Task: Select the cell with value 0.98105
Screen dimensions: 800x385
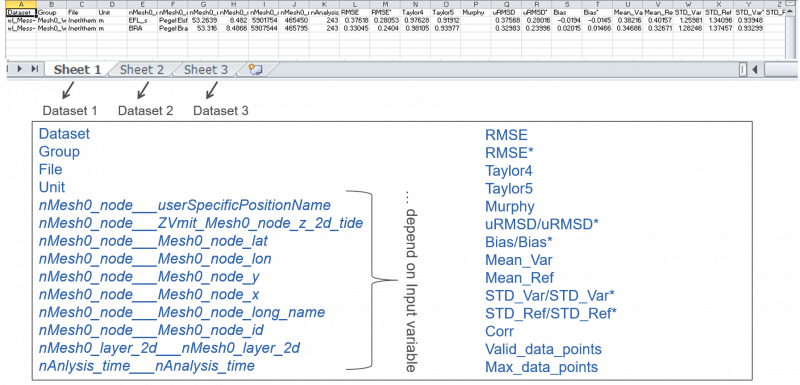Action: pyautogui.click(x=415, y=29)
